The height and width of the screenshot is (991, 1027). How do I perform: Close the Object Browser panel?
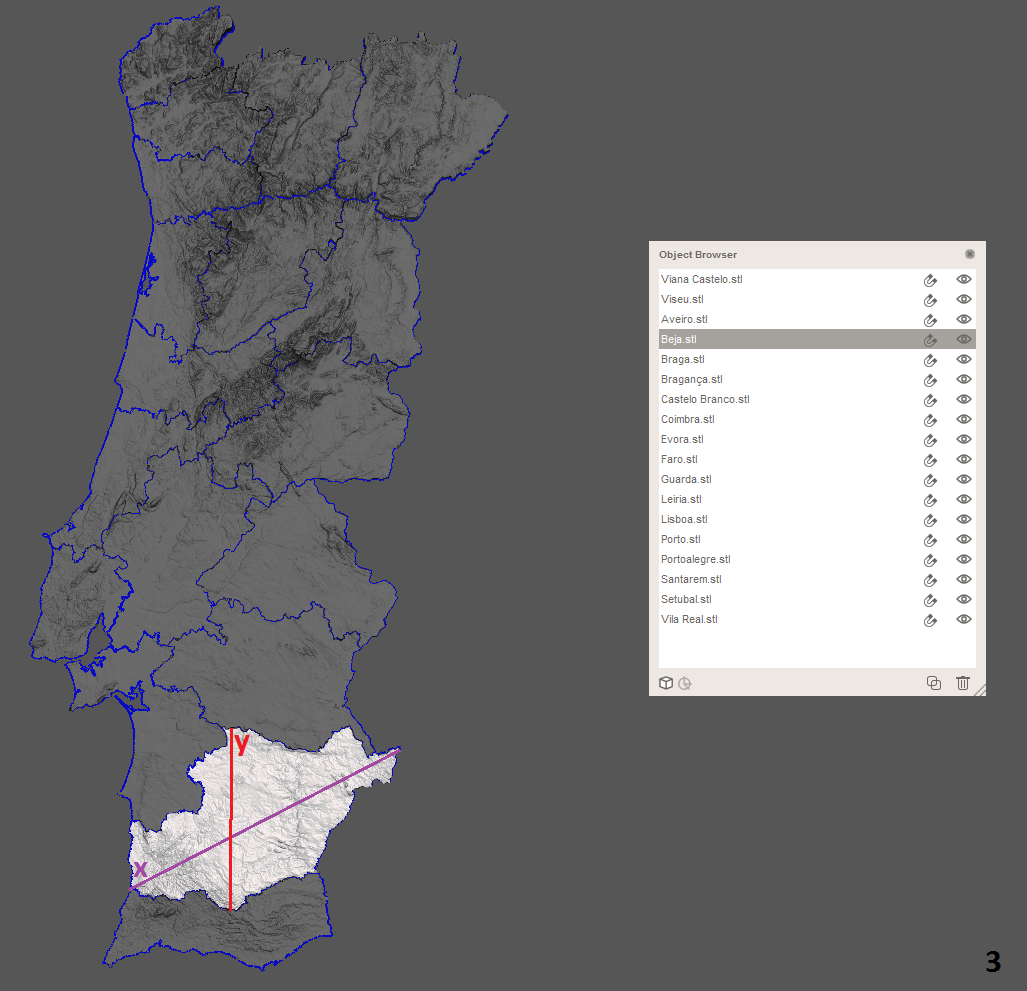[x=970, y=254]
